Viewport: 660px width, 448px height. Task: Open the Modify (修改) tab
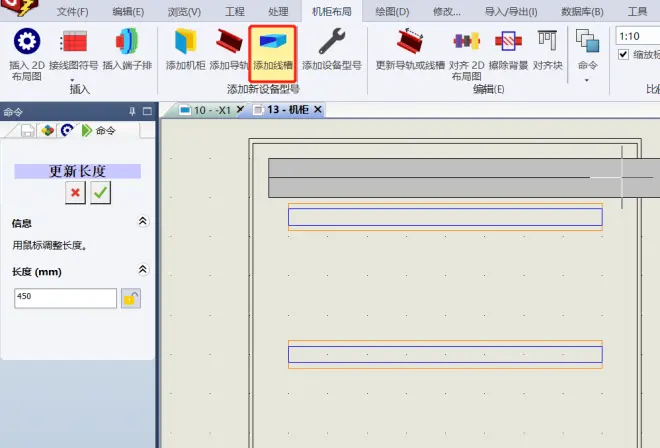click(x=447, y=11)
